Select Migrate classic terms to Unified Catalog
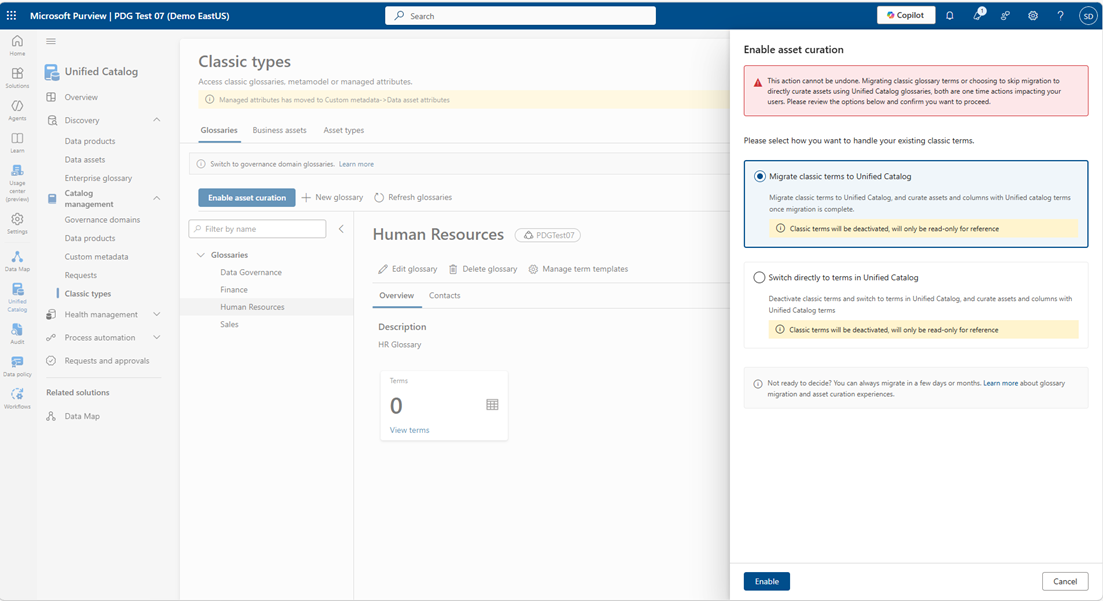 [758, 176]
